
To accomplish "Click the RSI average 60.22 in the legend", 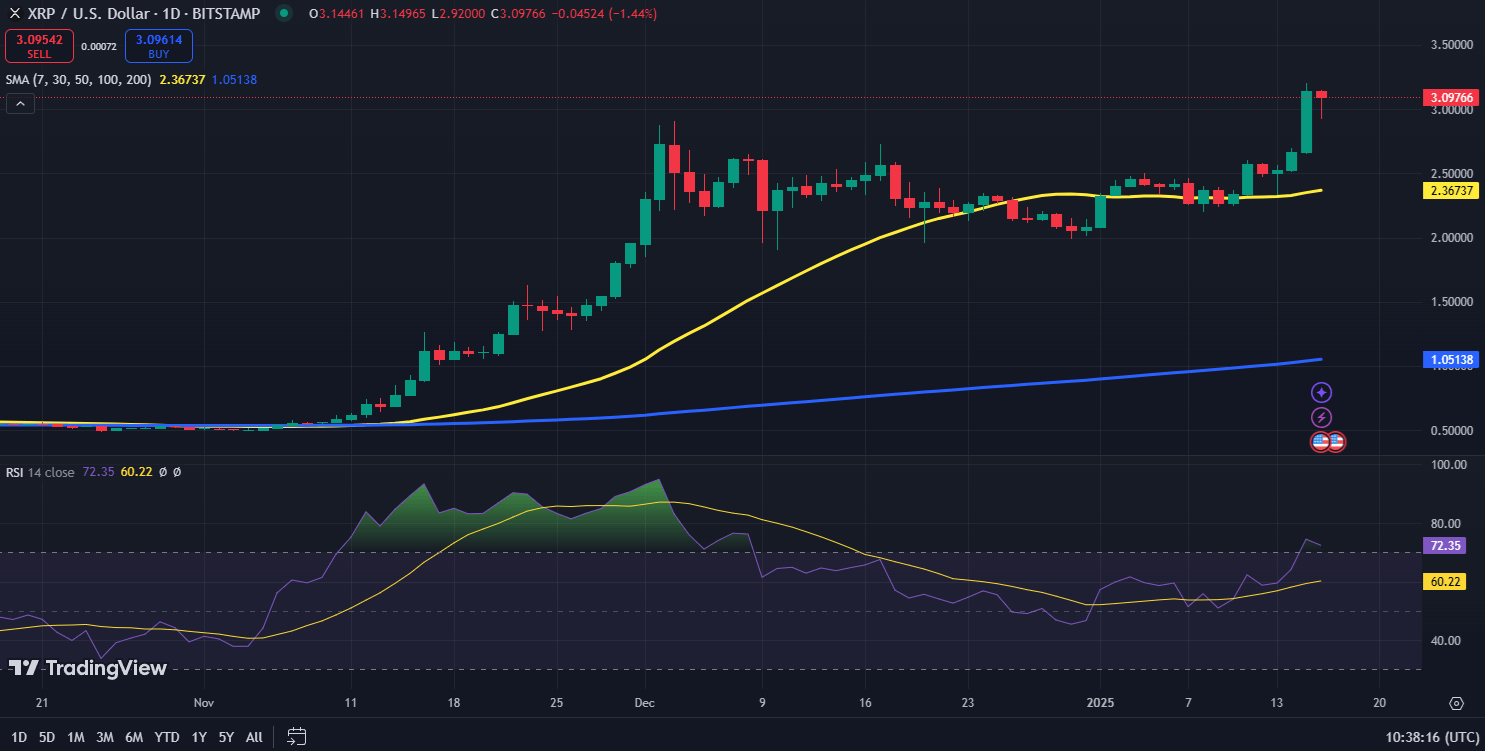I will 136,472.
